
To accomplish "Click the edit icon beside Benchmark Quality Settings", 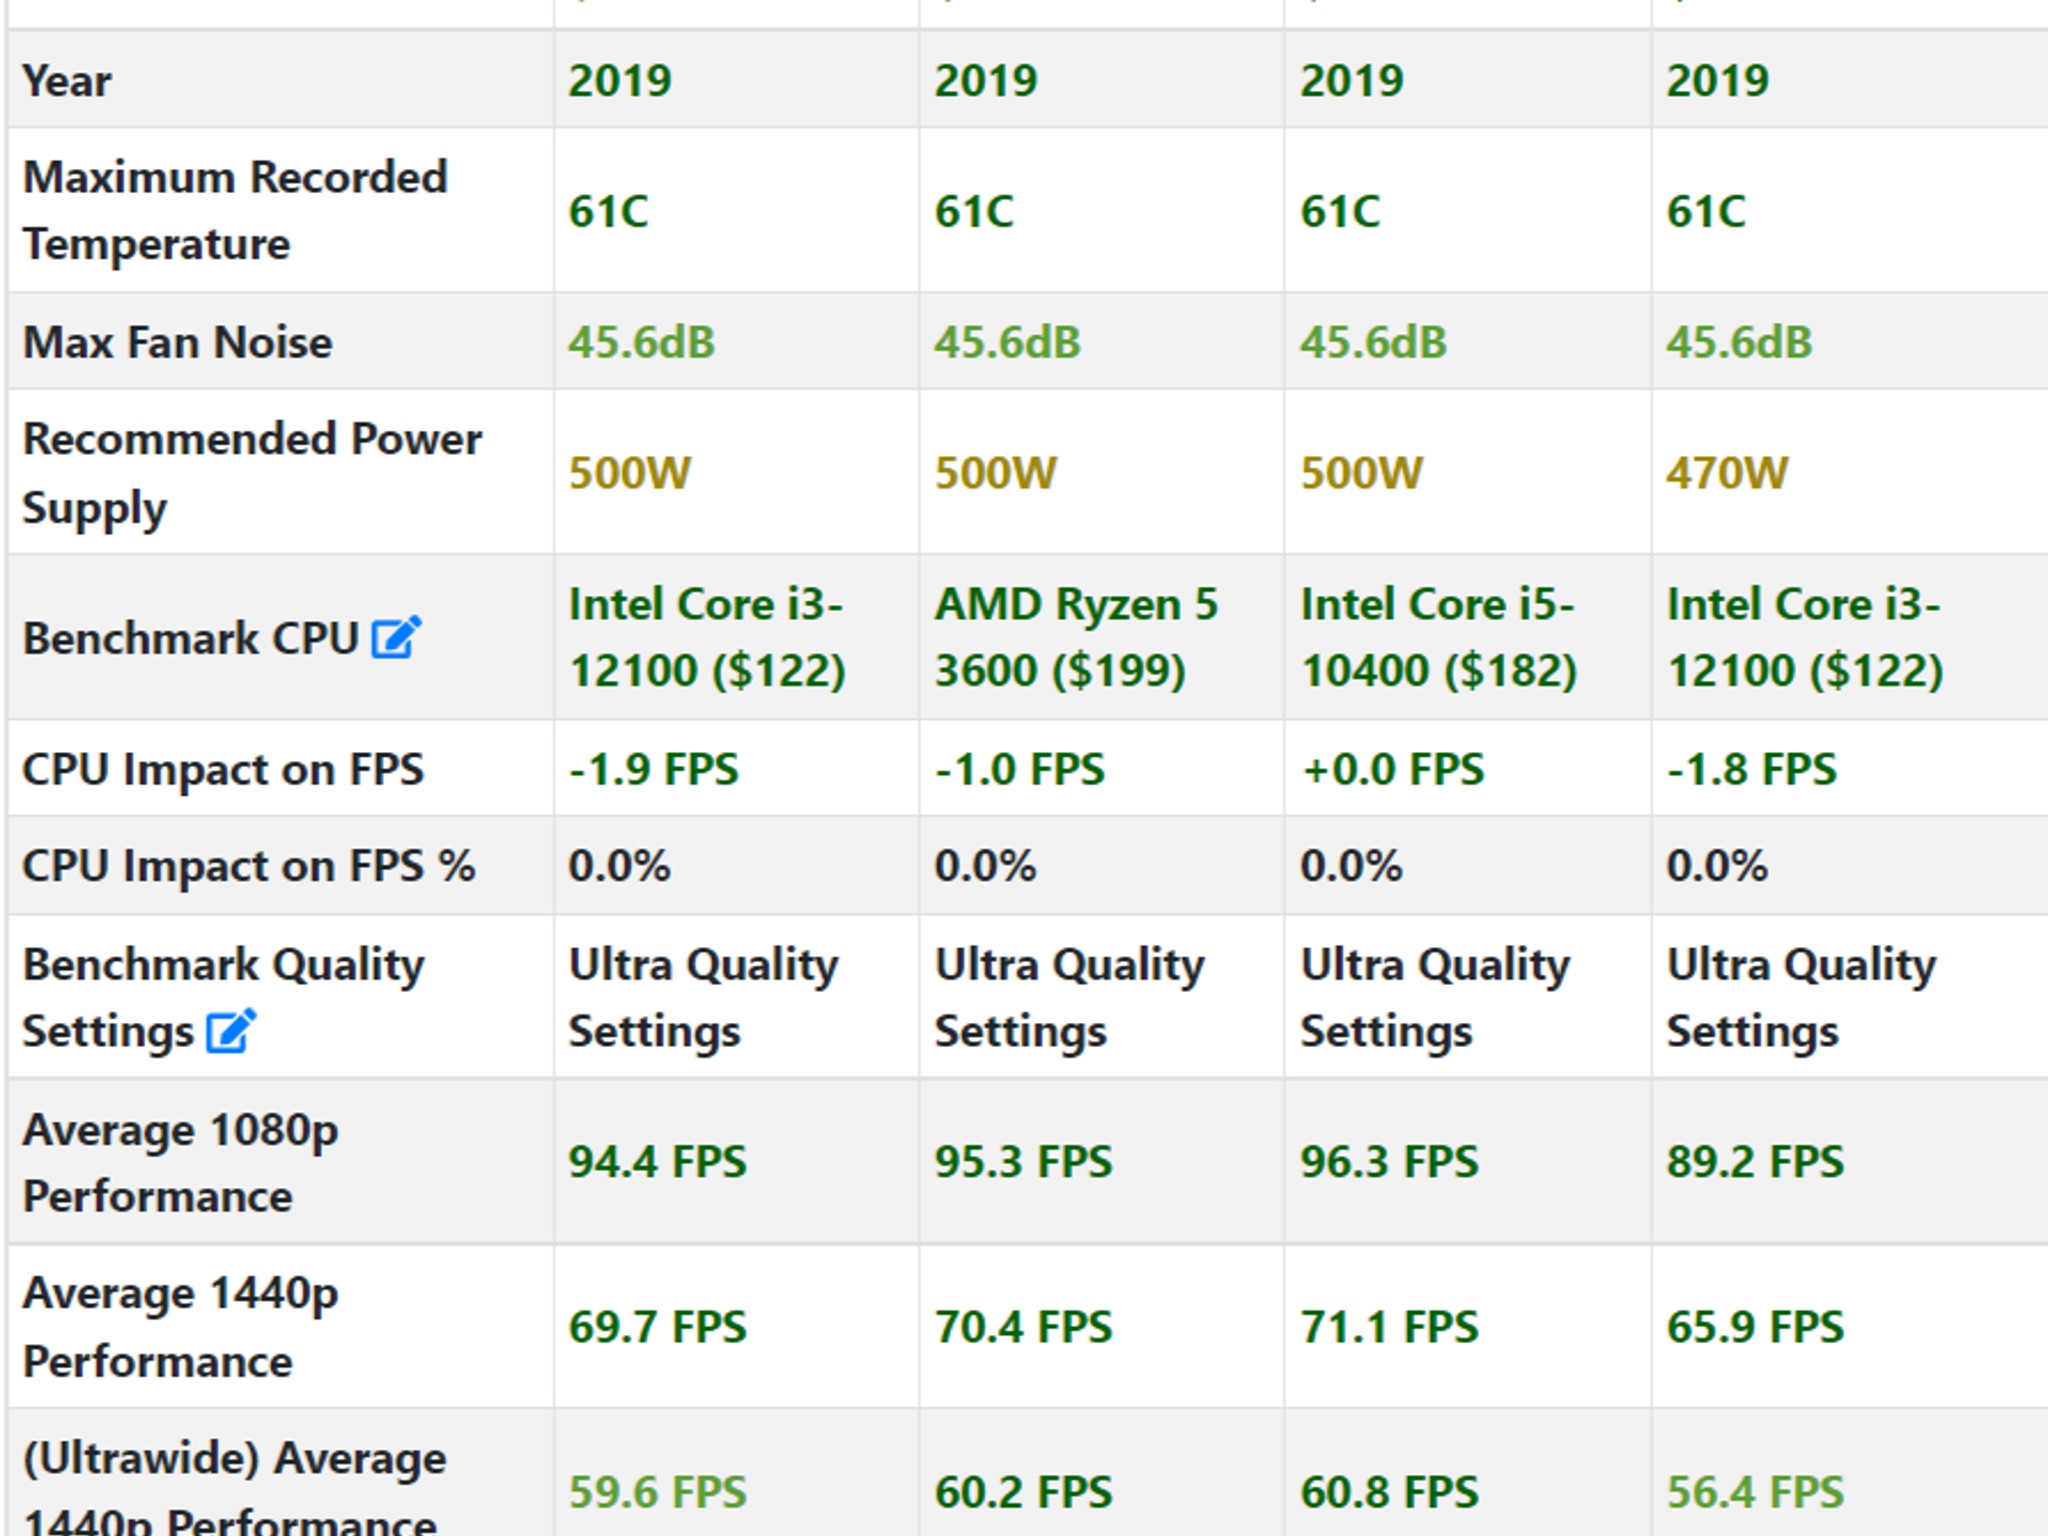I will (x=231, y=1032).
